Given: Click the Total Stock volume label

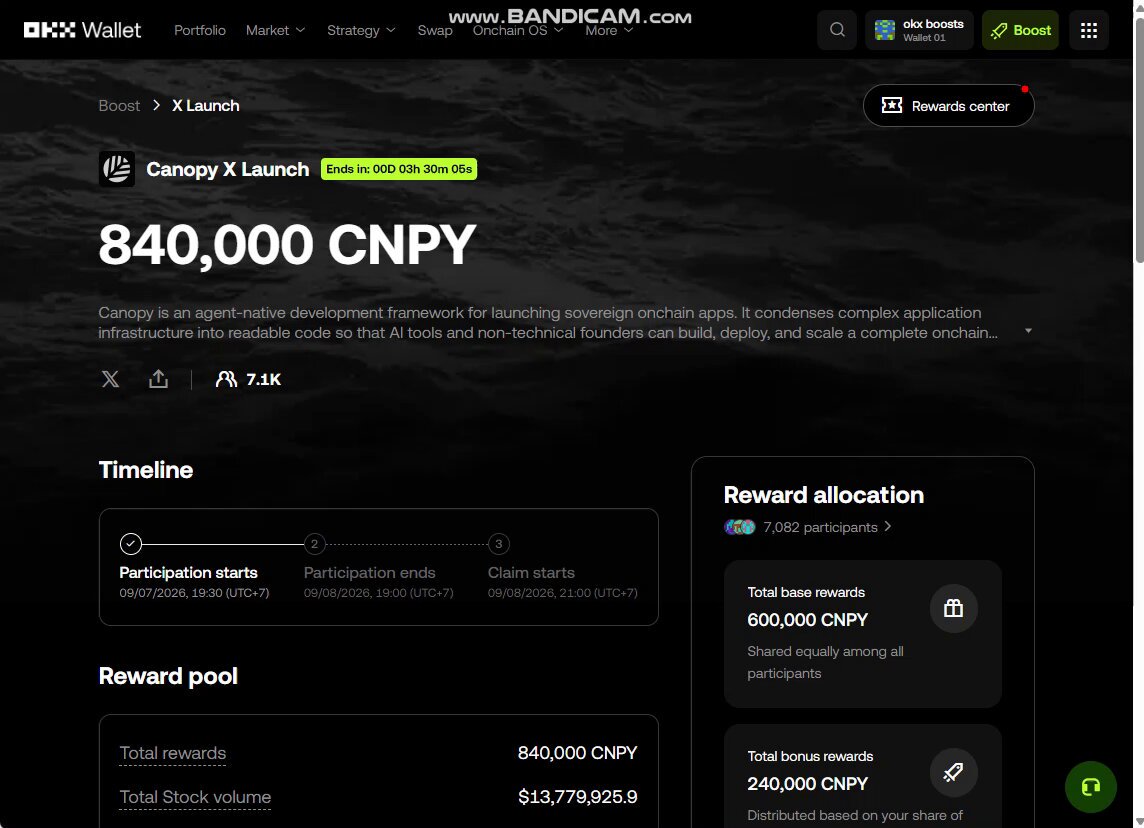Looking at the screenshot, I should [195, 797].
